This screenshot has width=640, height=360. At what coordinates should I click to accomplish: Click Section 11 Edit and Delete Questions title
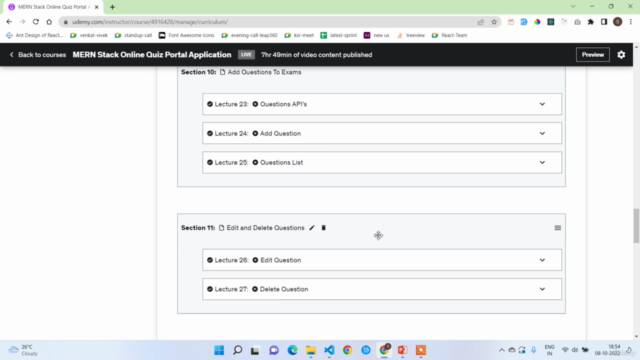(x=265, y=228)
